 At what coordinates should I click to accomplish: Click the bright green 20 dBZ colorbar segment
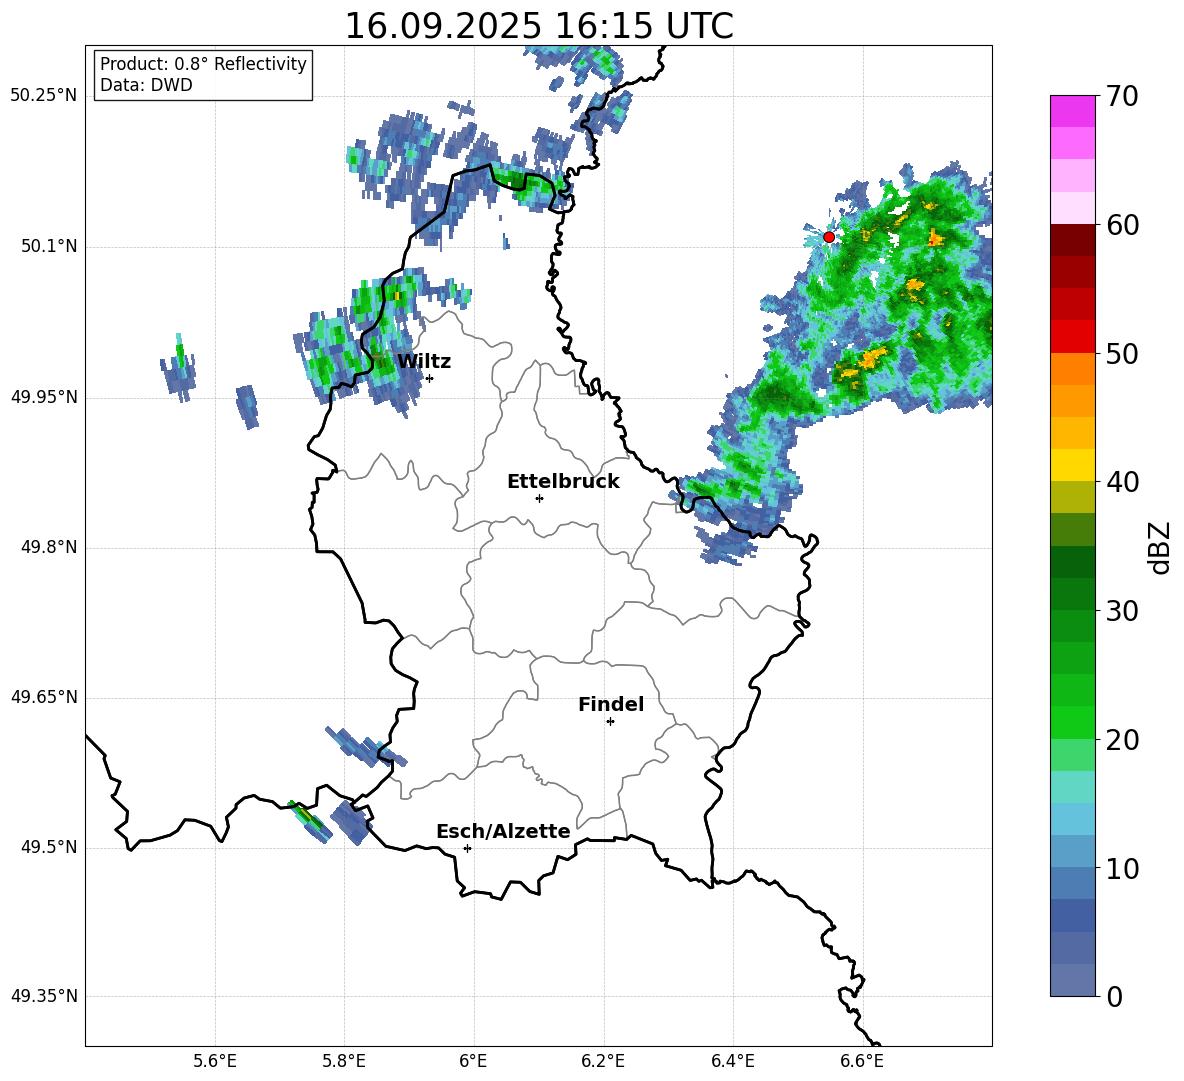coord(1073,722)
